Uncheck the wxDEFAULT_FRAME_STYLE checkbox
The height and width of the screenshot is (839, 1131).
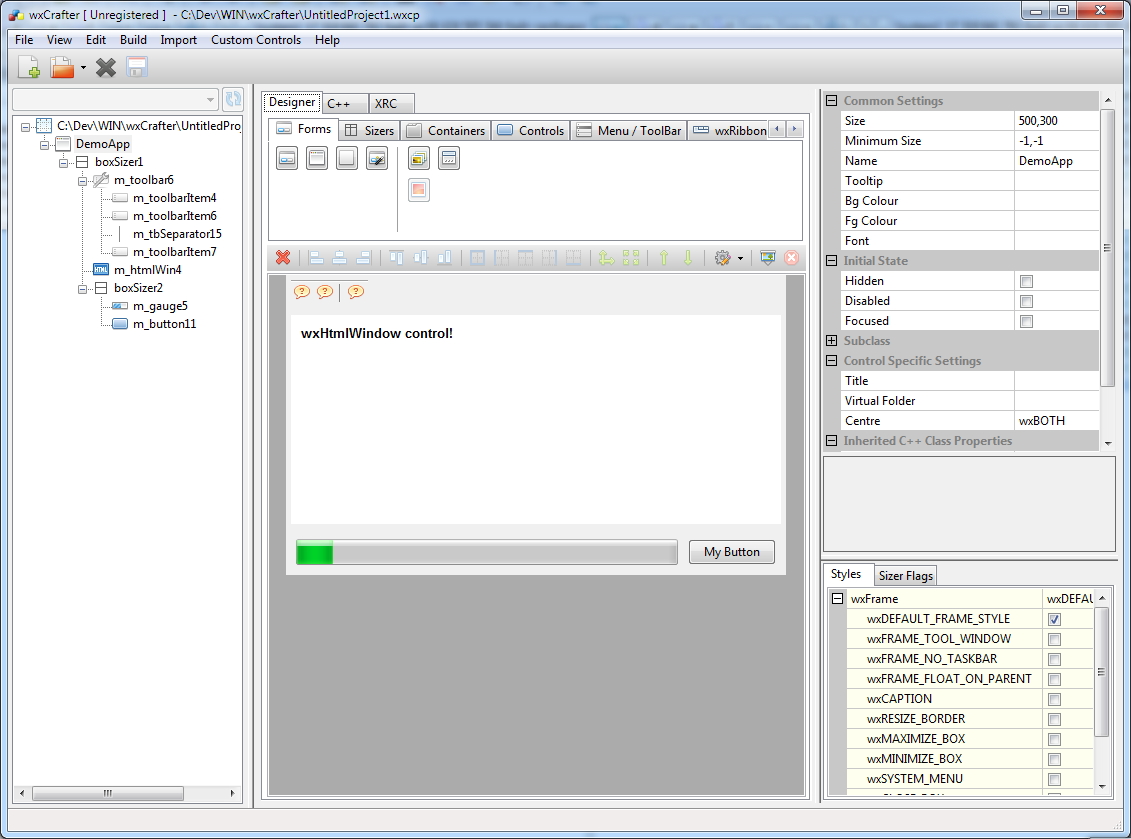click(x=1054, y=619)
